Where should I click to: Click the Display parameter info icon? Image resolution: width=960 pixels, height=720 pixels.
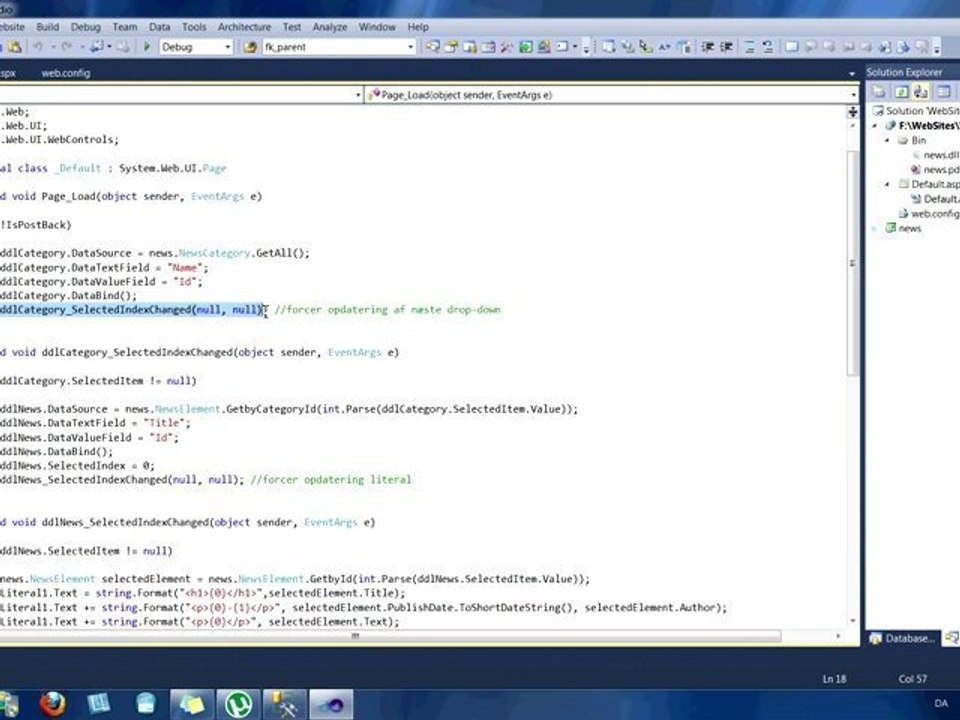628,47
